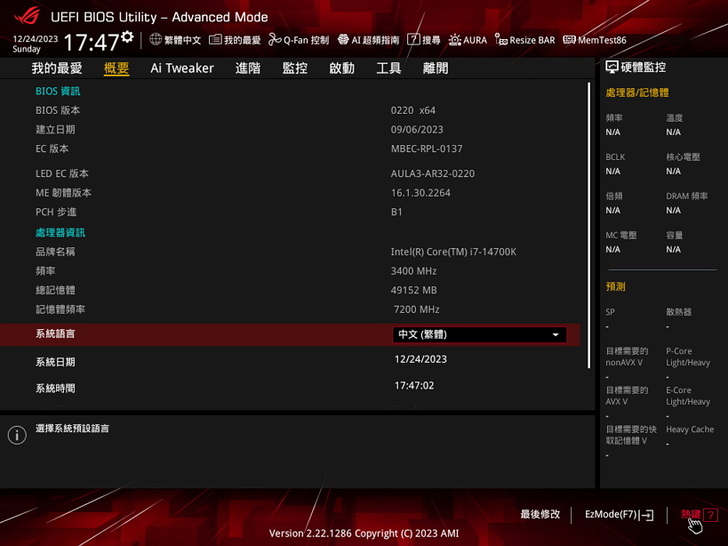
Task: Open 最後修改 last modified log
Action: tap(540, 514)
